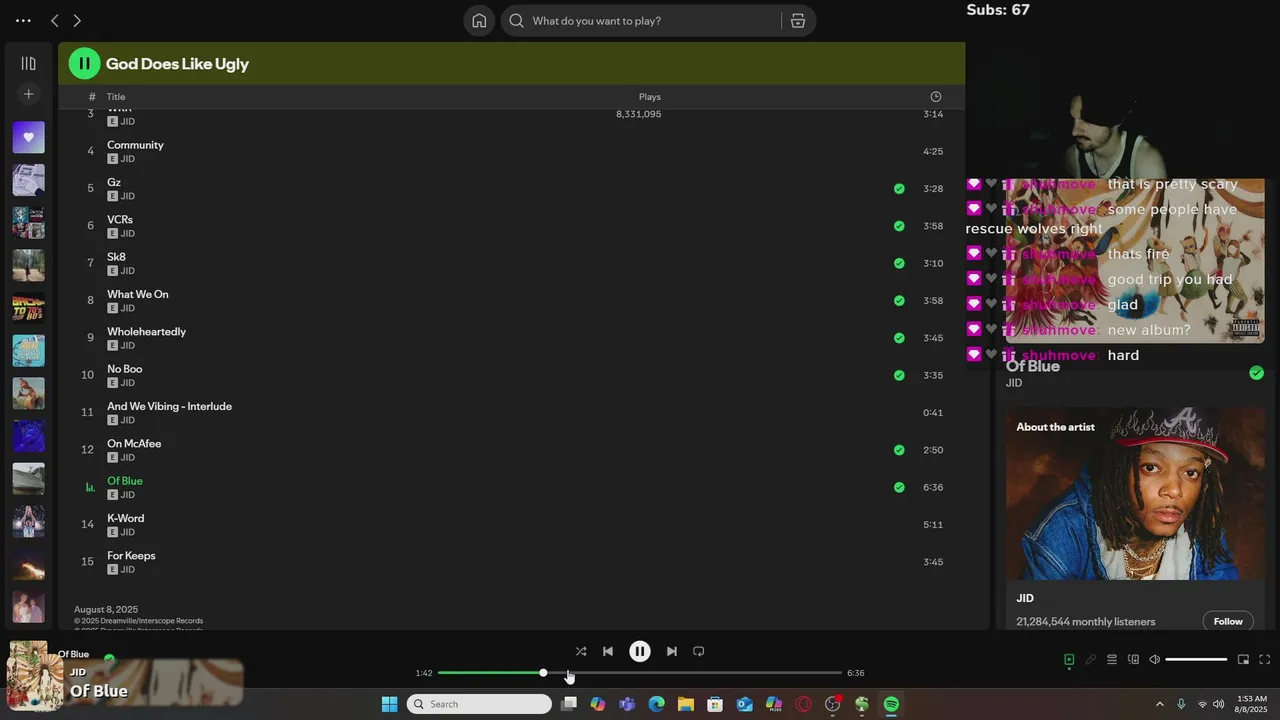Viewport: 1280px width, 720px height.
Task: Click the Spotify Home icon
Action: 479,21
